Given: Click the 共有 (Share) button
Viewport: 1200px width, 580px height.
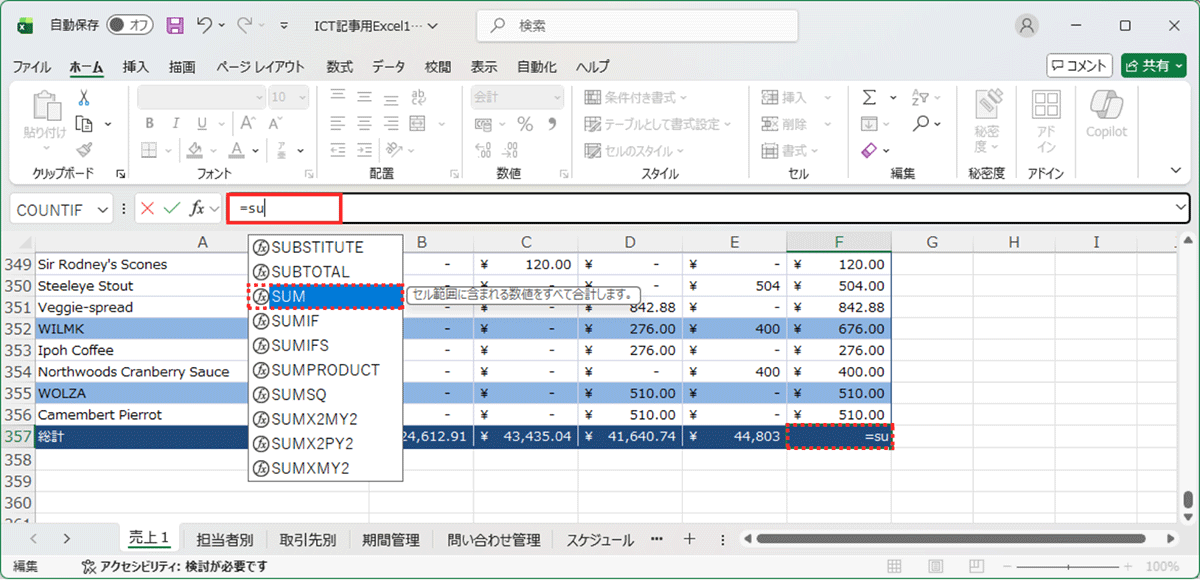Looking at the screenshot, I should pos(1153,66).
